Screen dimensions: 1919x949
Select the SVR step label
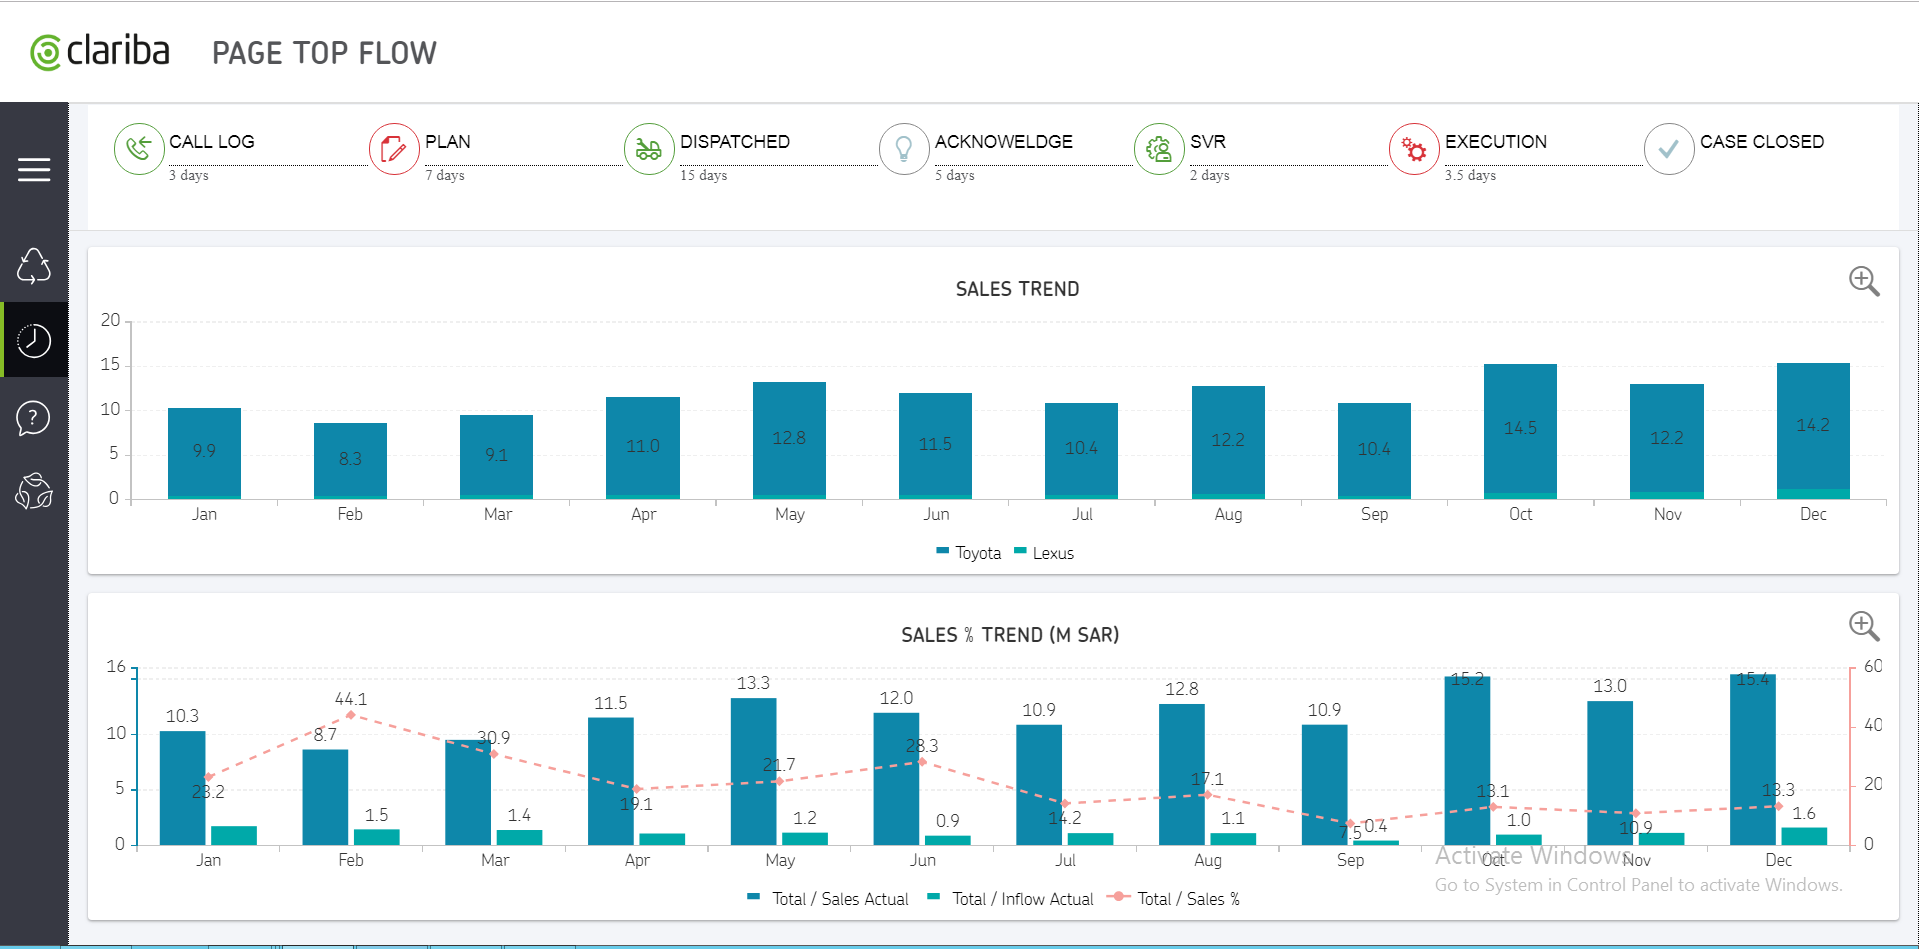coord(1208,142)
